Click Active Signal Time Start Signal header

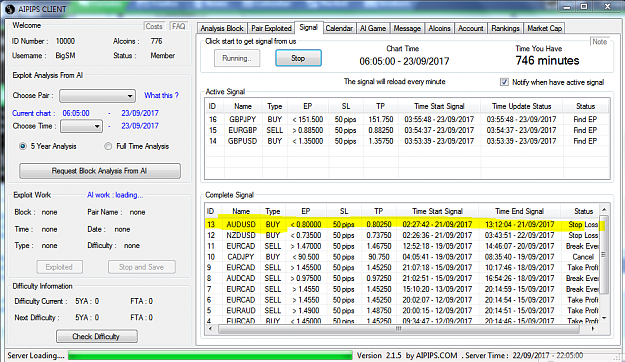(439, 106)
